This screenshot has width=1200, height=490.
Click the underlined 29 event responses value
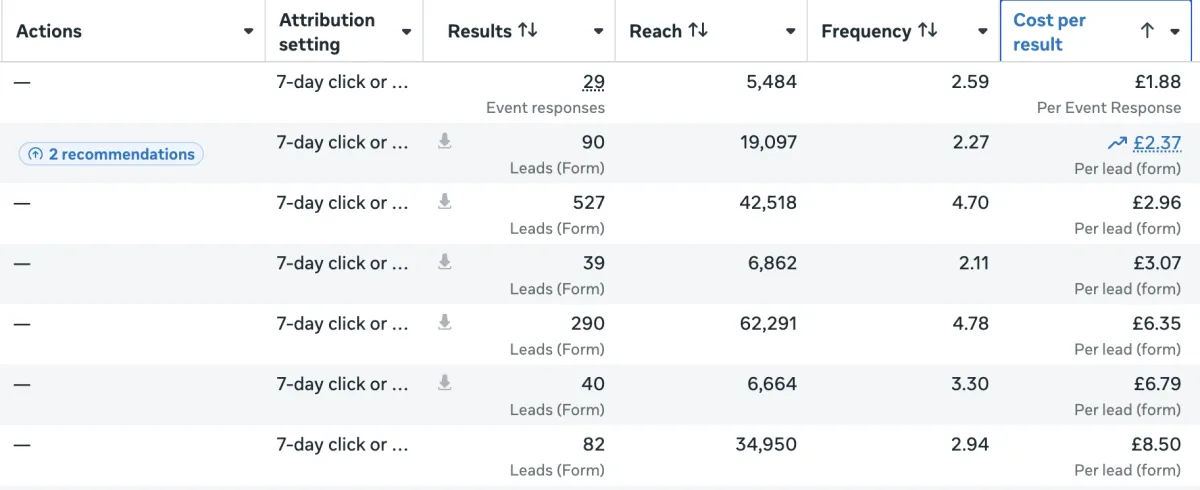593,82
